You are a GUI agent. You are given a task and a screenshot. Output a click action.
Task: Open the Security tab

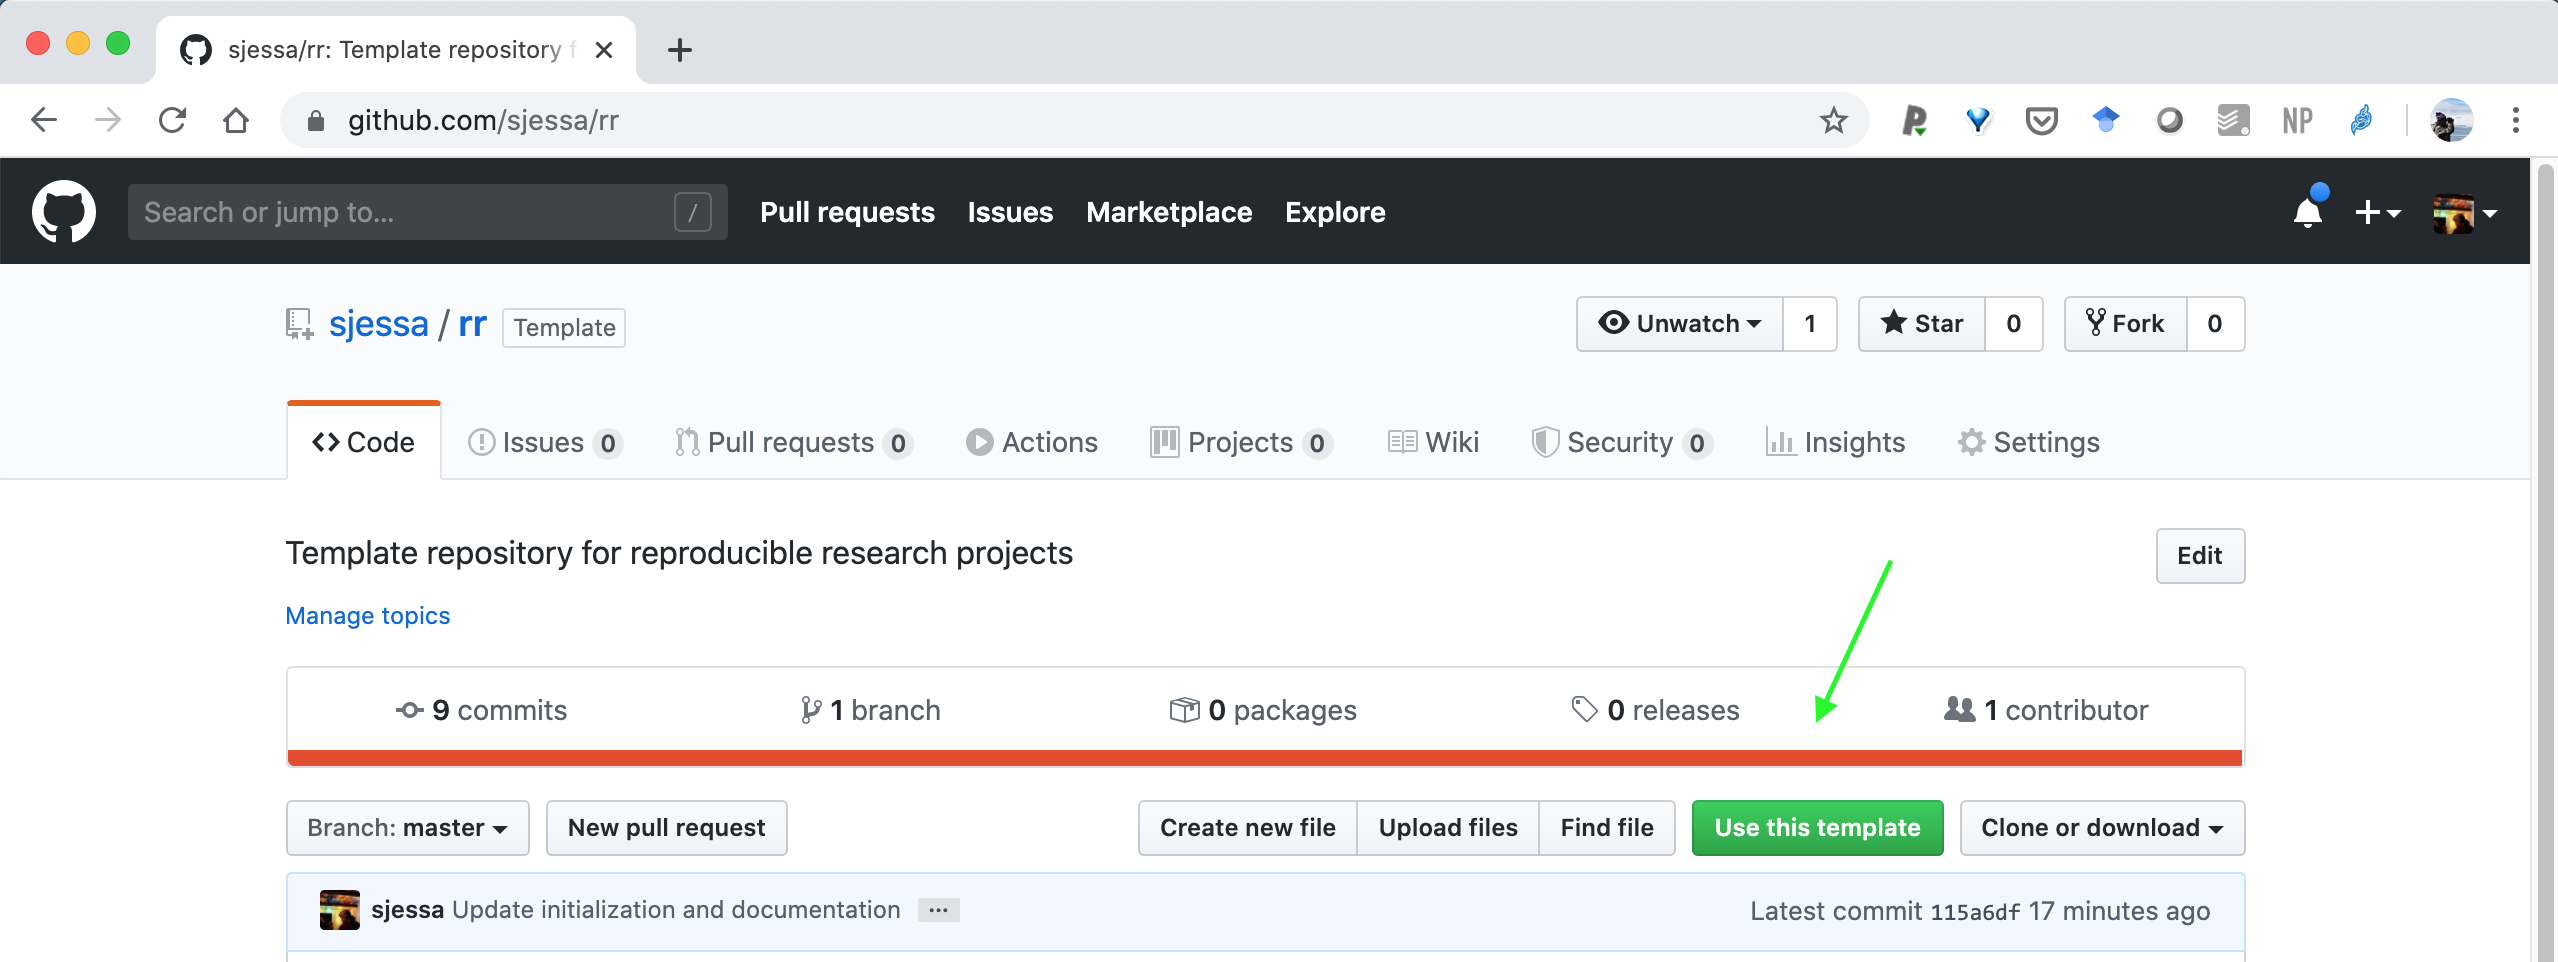[1622, 442]
